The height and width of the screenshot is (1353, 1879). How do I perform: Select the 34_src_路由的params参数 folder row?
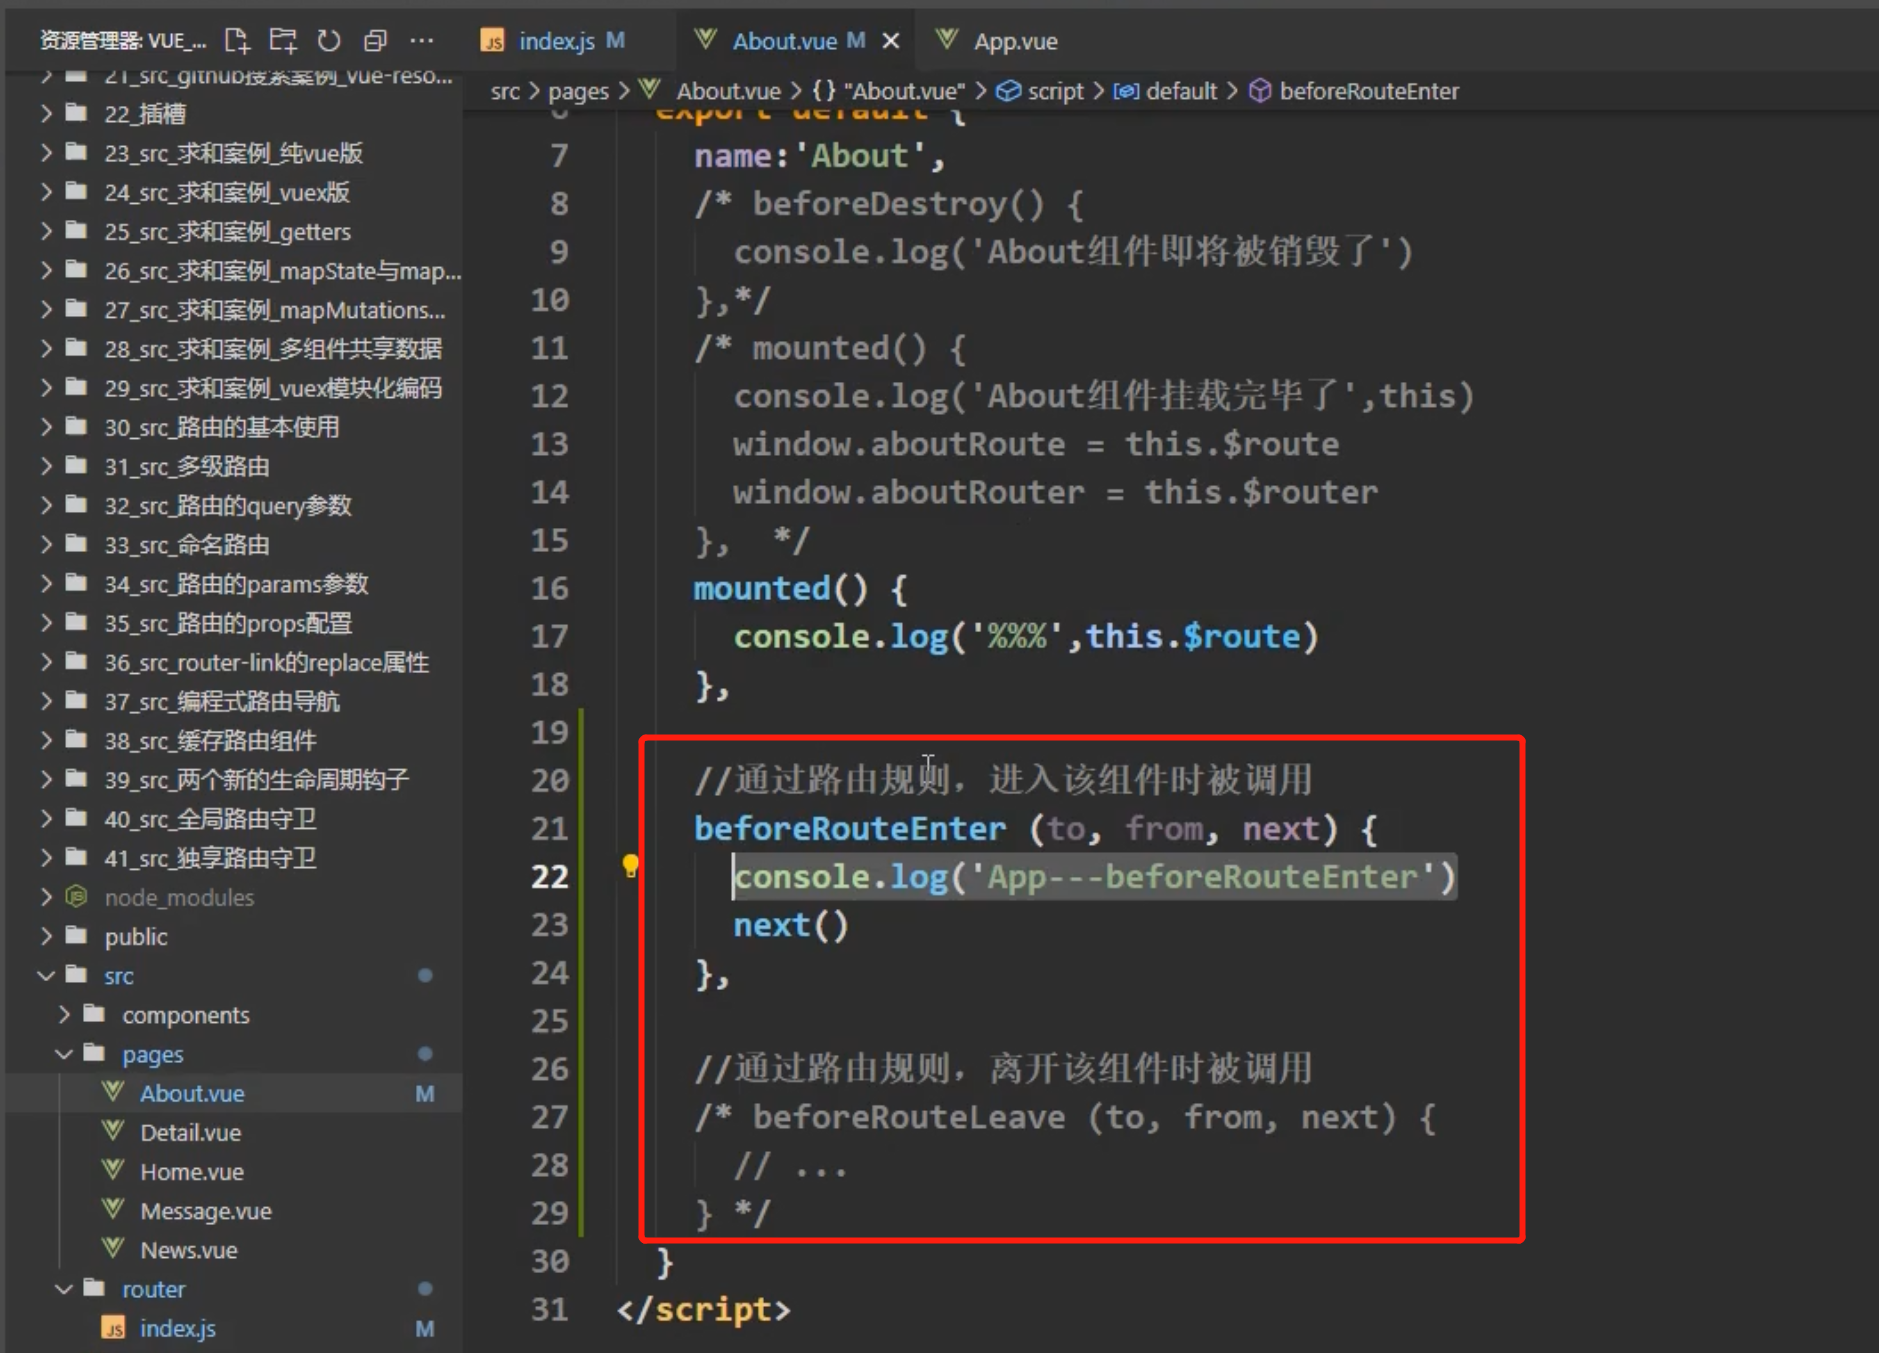[x=234, y=584]
